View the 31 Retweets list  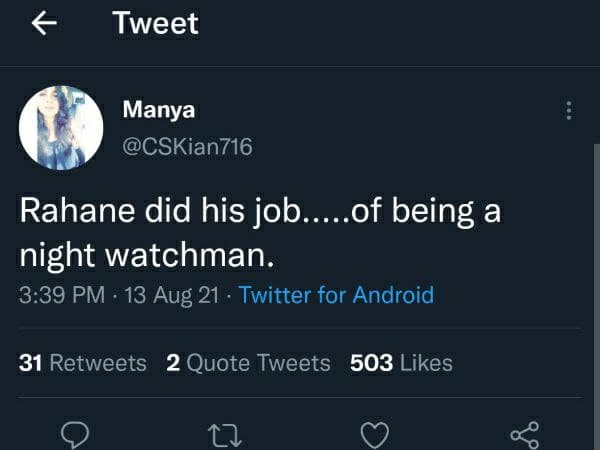(x=83, y=363)
